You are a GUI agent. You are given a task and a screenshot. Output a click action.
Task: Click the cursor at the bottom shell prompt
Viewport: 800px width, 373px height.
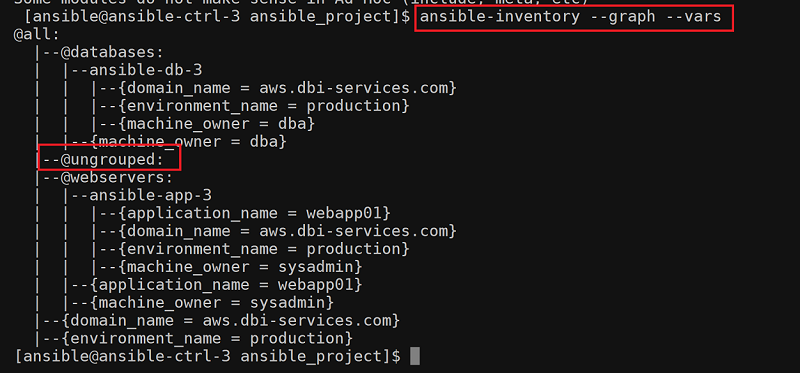coord(415,356)
